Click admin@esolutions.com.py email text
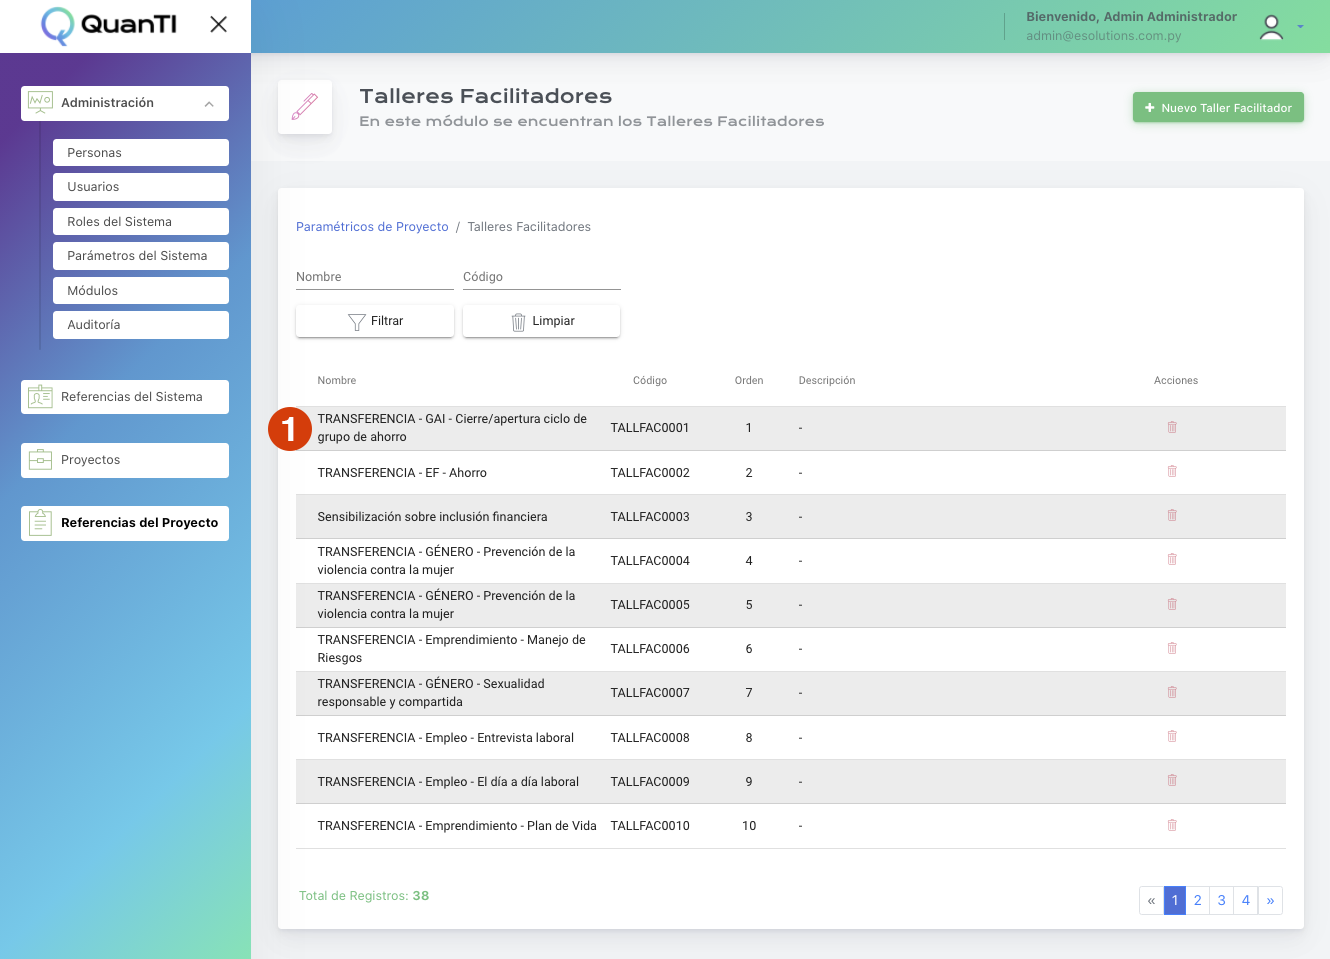The width and height of the screenshot is (1330, 959). pyautogui.click(x=1103, y=36)
